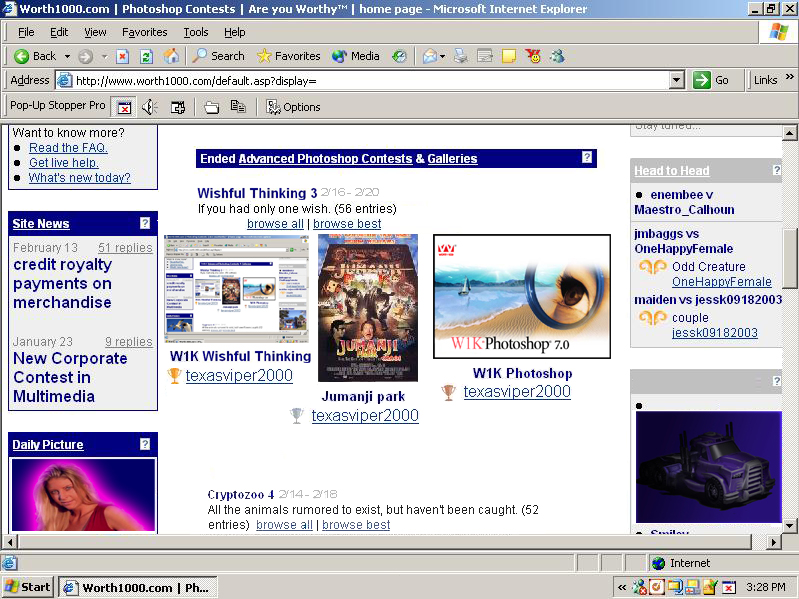
Task: Click the Ended Contests help question icon
Action: pos(587,157)
